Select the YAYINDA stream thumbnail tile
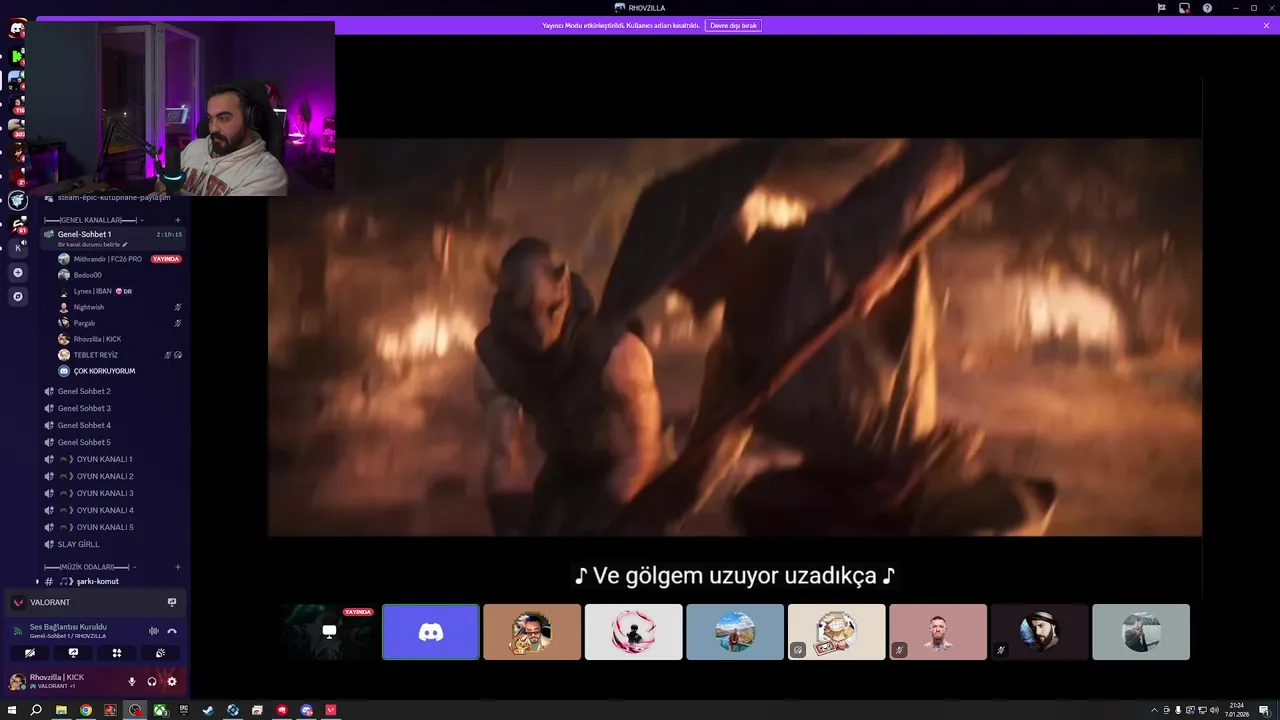Image resolution: width=1280 pixels, height=720 pixels. 329,632
